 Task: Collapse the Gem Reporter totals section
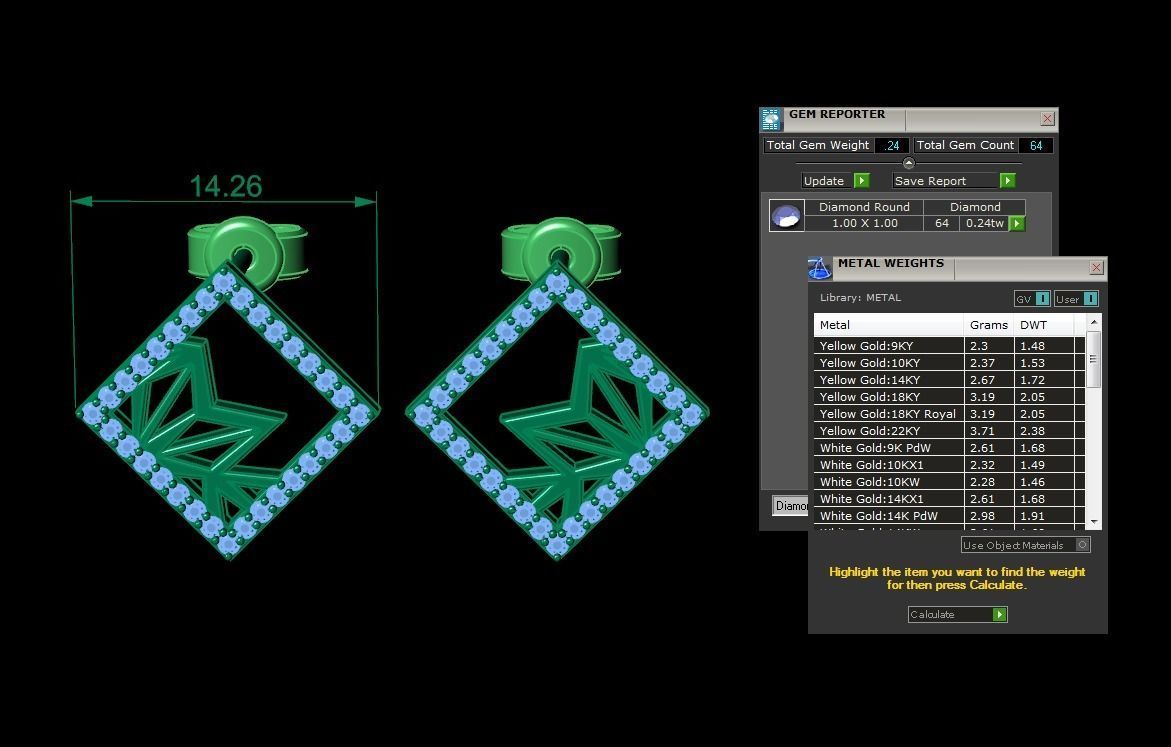(909, 163)
